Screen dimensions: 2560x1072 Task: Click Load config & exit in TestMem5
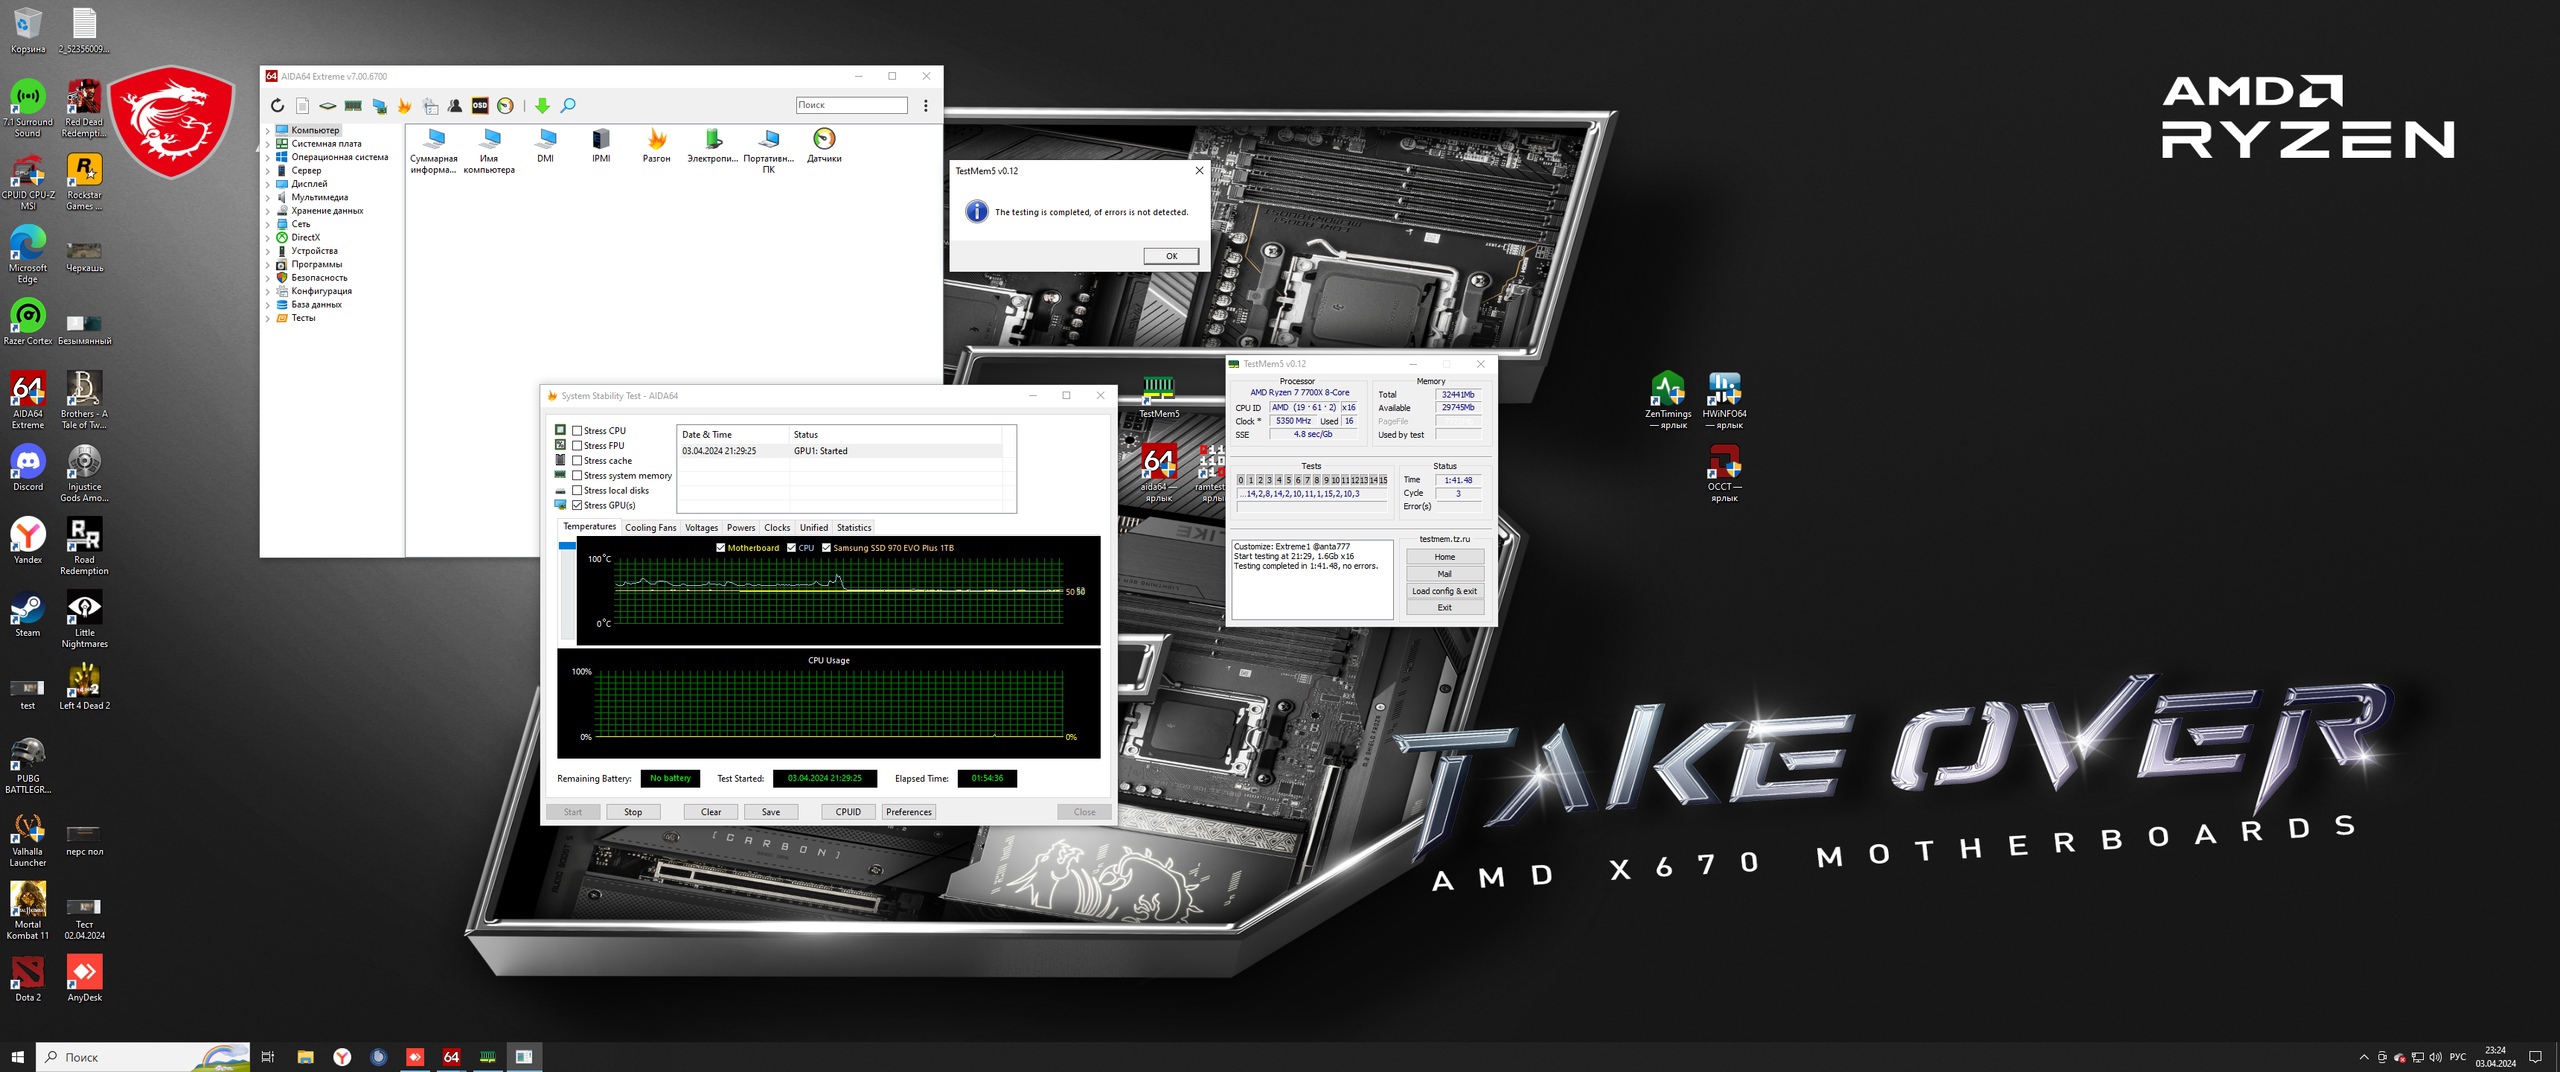(1444, 591)
